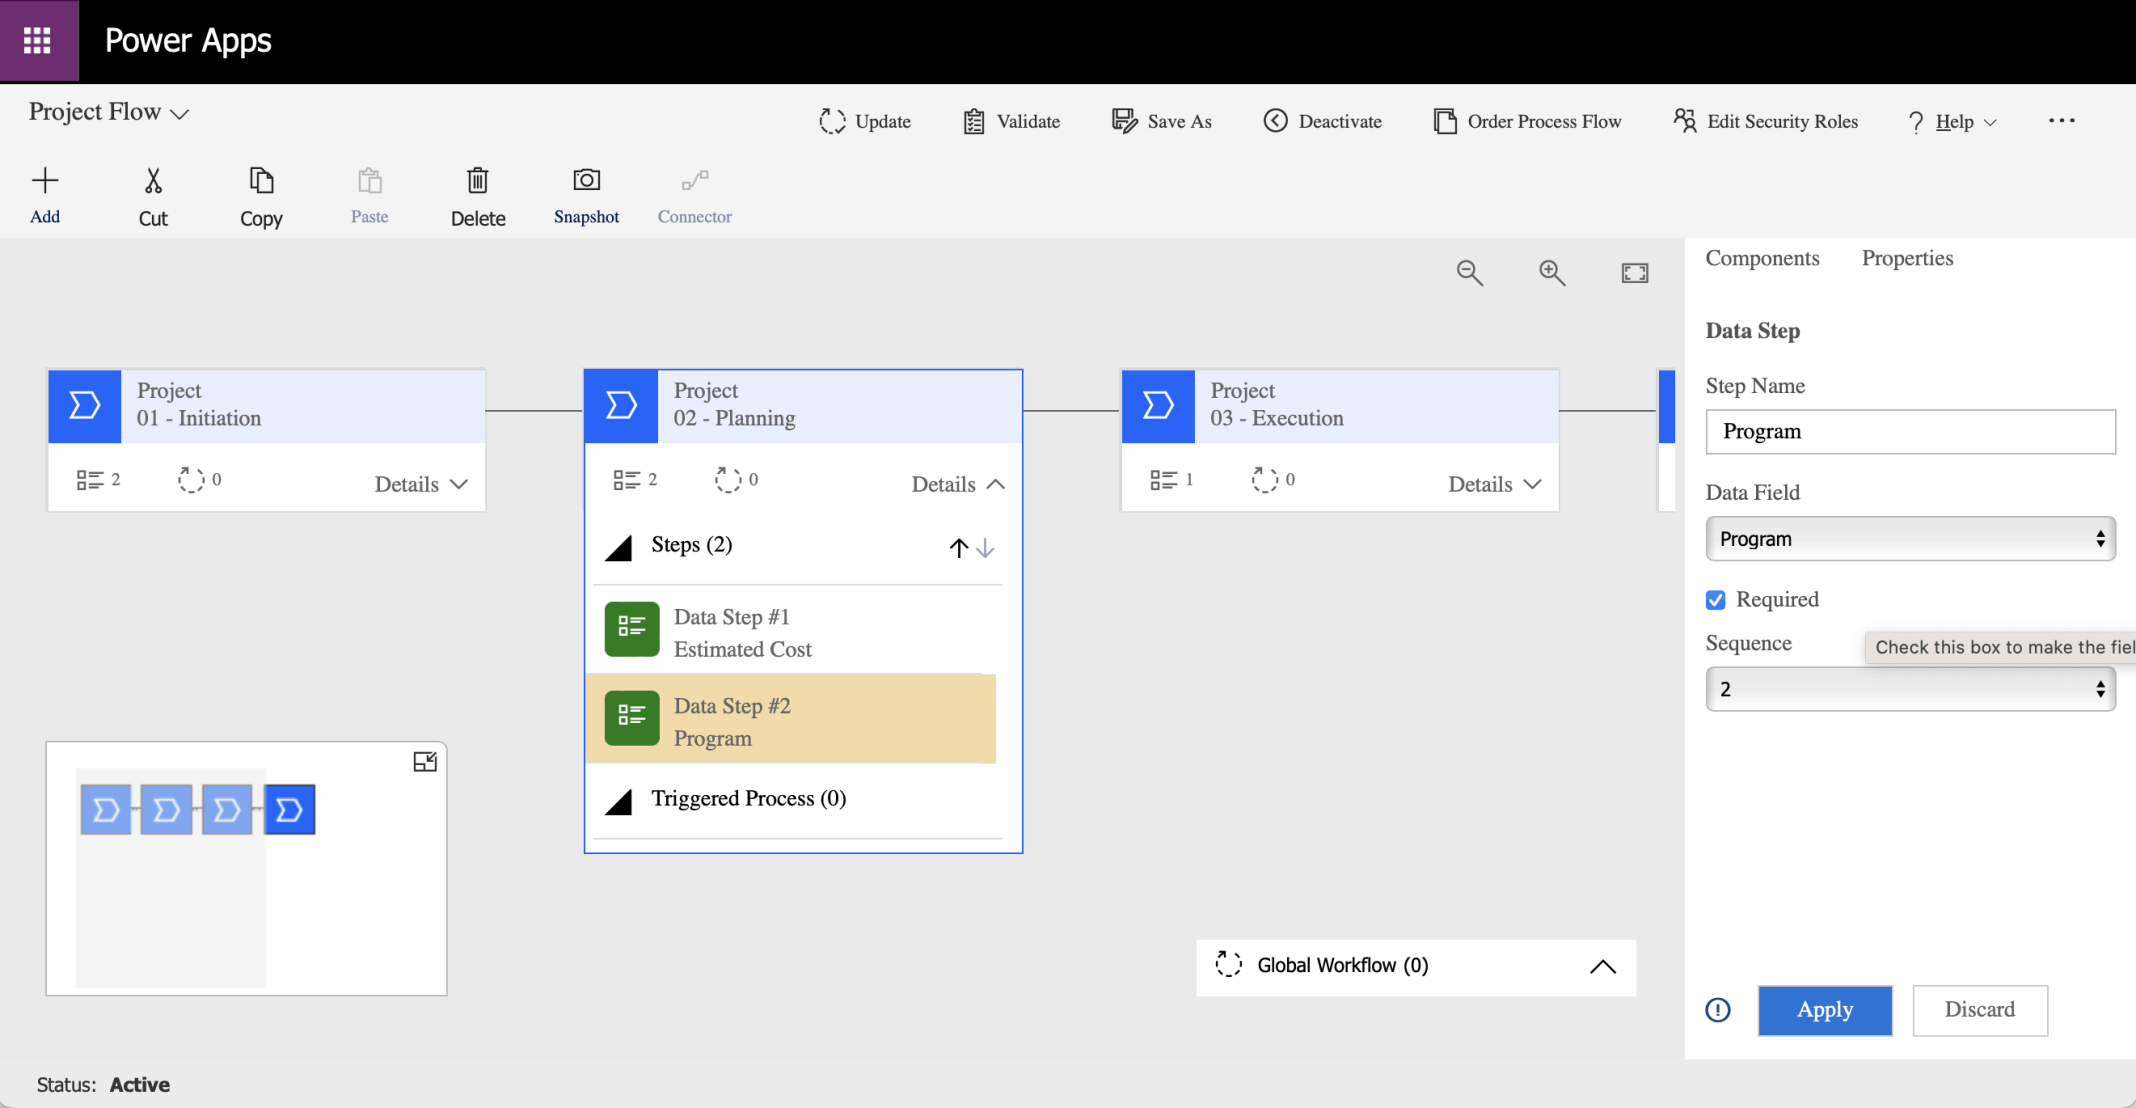The width and height of the screenshot is (2136, 1108).
Task: Move step up with up arrow
Action: pos(958,548)
